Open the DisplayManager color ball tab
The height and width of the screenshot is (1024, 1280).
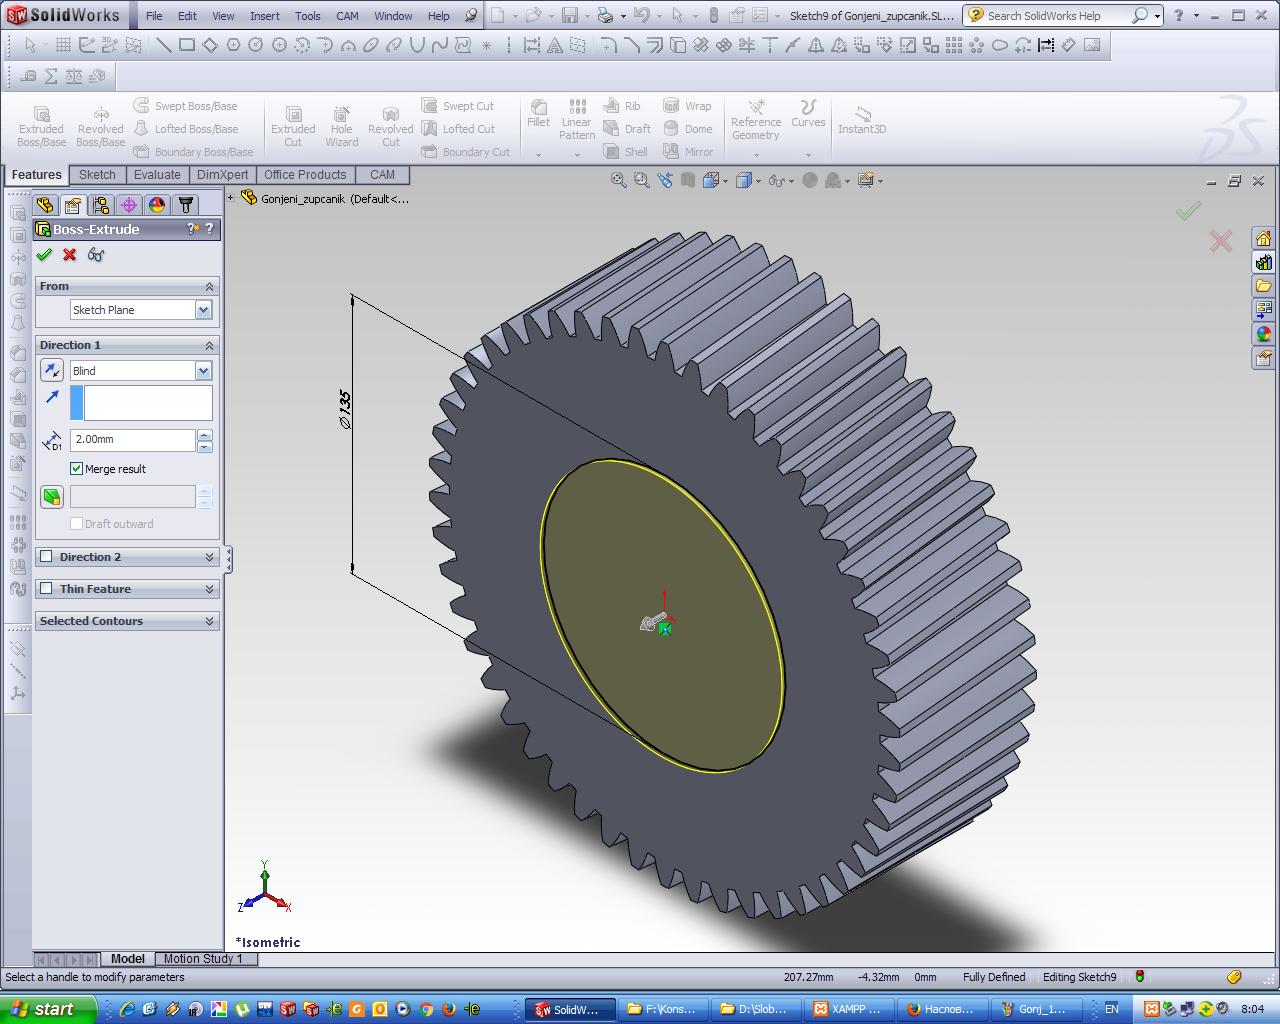coord(157,205)
